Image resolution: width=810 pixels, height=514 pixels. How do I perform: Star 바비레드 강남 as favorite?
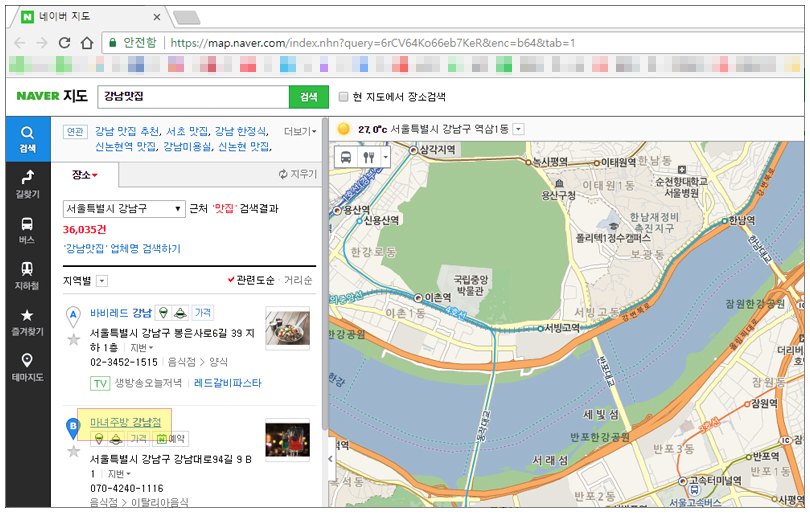click(74, 339)
